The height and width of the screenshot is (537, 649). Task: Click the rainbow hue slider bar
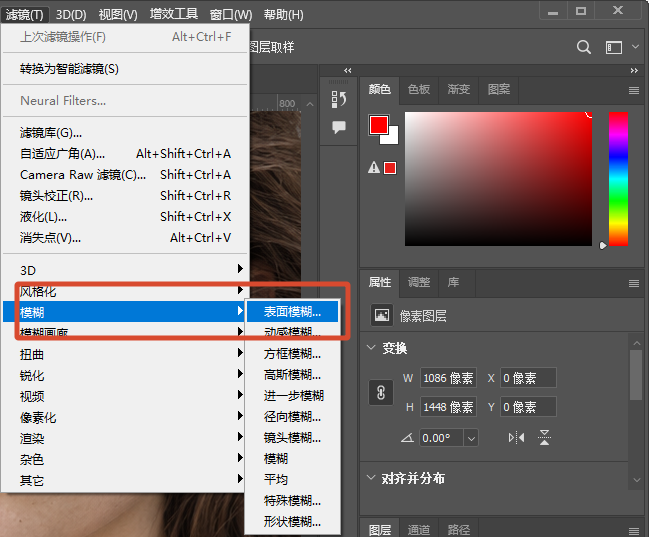pos(618,179)
